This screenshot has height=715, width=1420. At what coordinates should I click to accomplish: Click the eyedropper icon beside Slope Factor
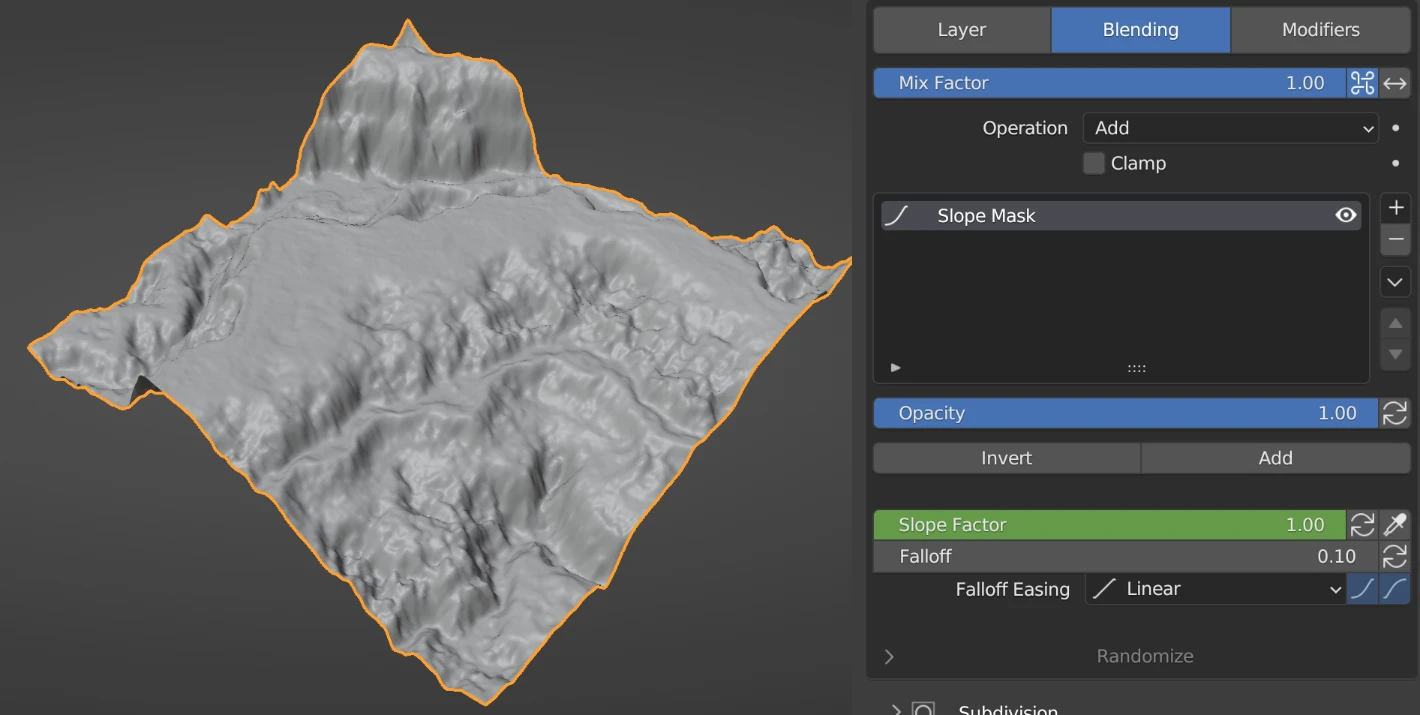click(x=1395, y=525)
